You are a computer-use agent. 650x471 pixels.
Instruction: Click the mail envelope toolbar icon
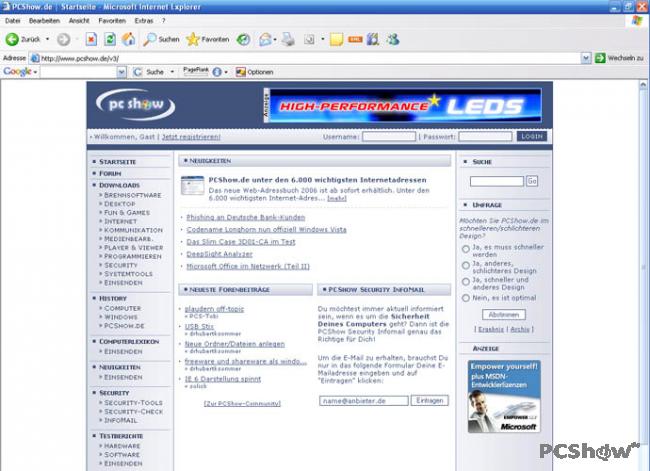click(264, 39)
